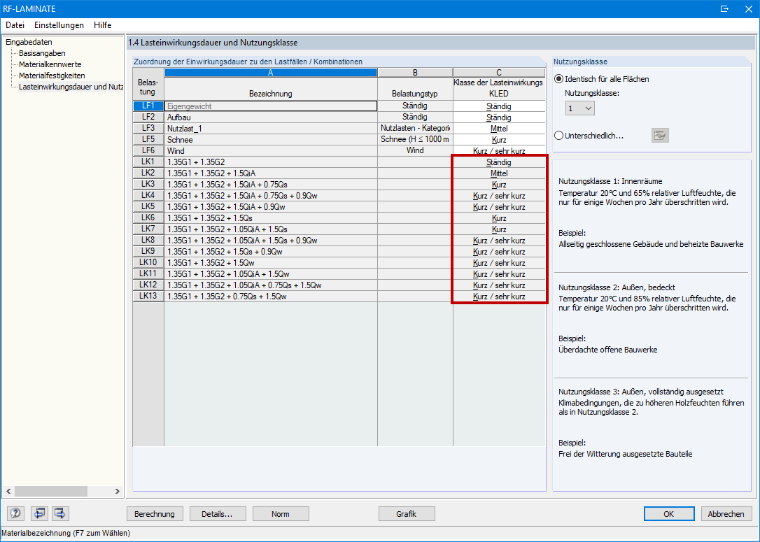Open the Einstellungen menu
Image resolution: width=760 pixels, height=542 pixels.
pos(59,25)
